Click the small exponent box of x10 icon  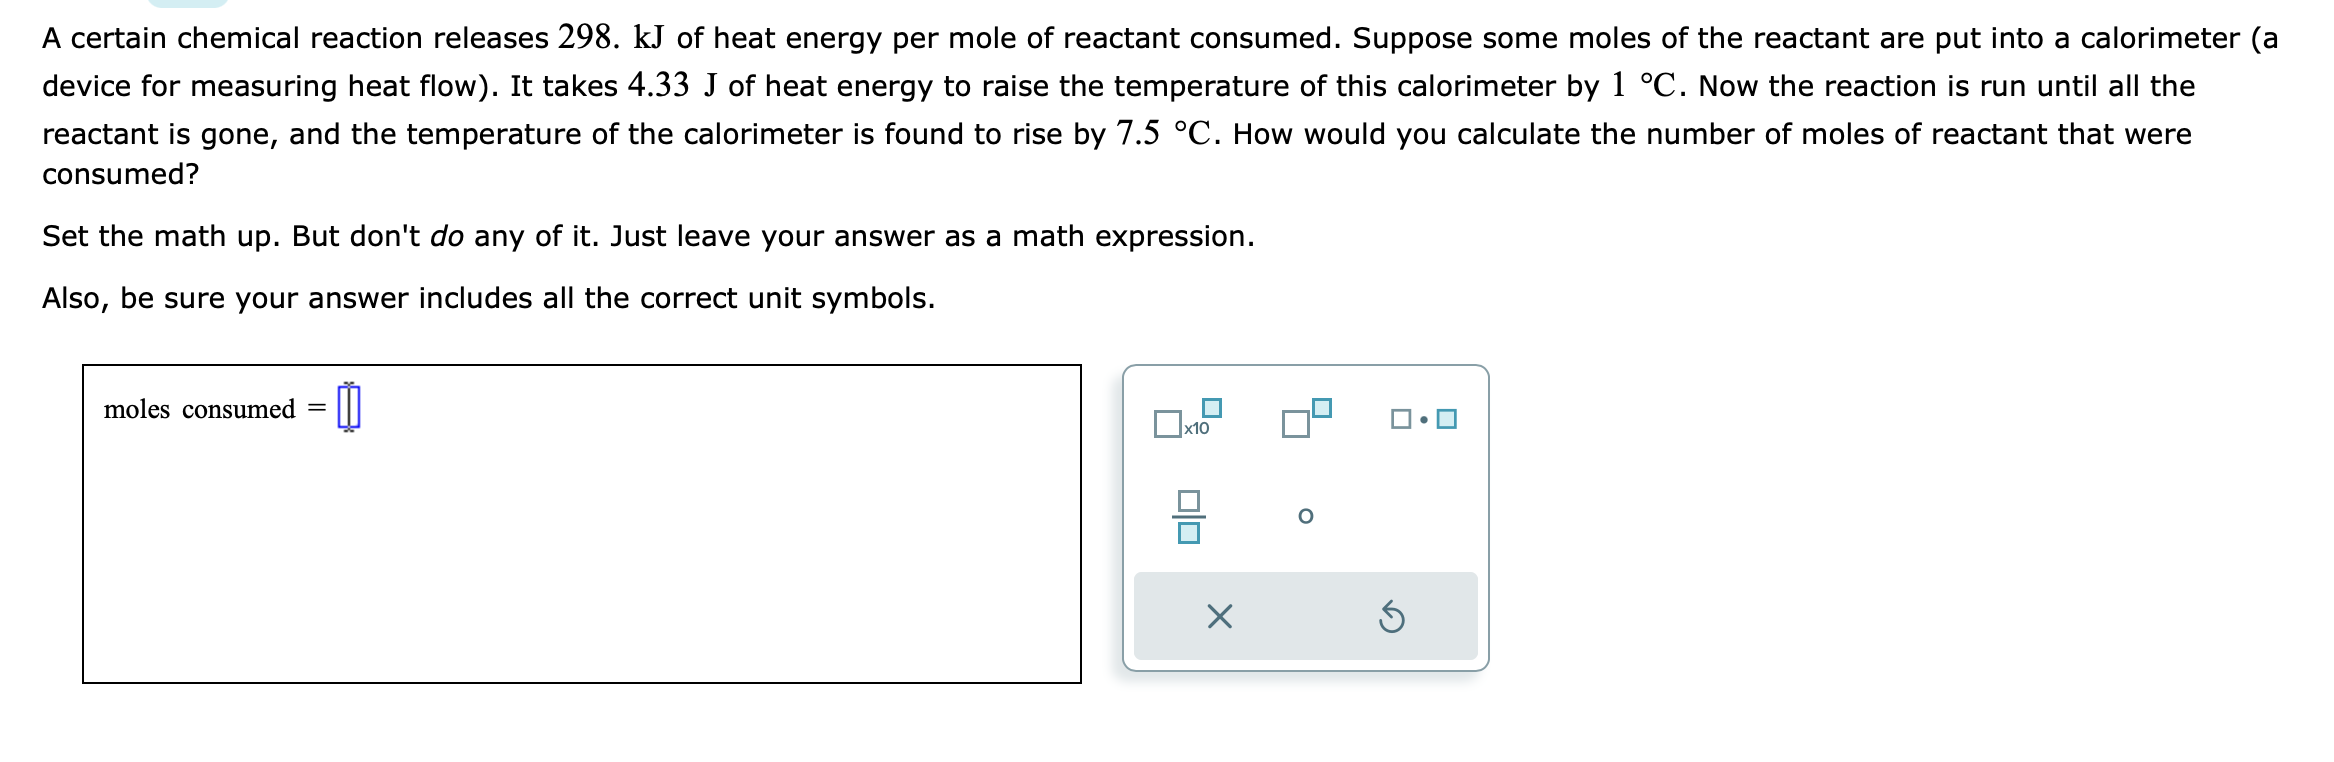pos(1212,407)
